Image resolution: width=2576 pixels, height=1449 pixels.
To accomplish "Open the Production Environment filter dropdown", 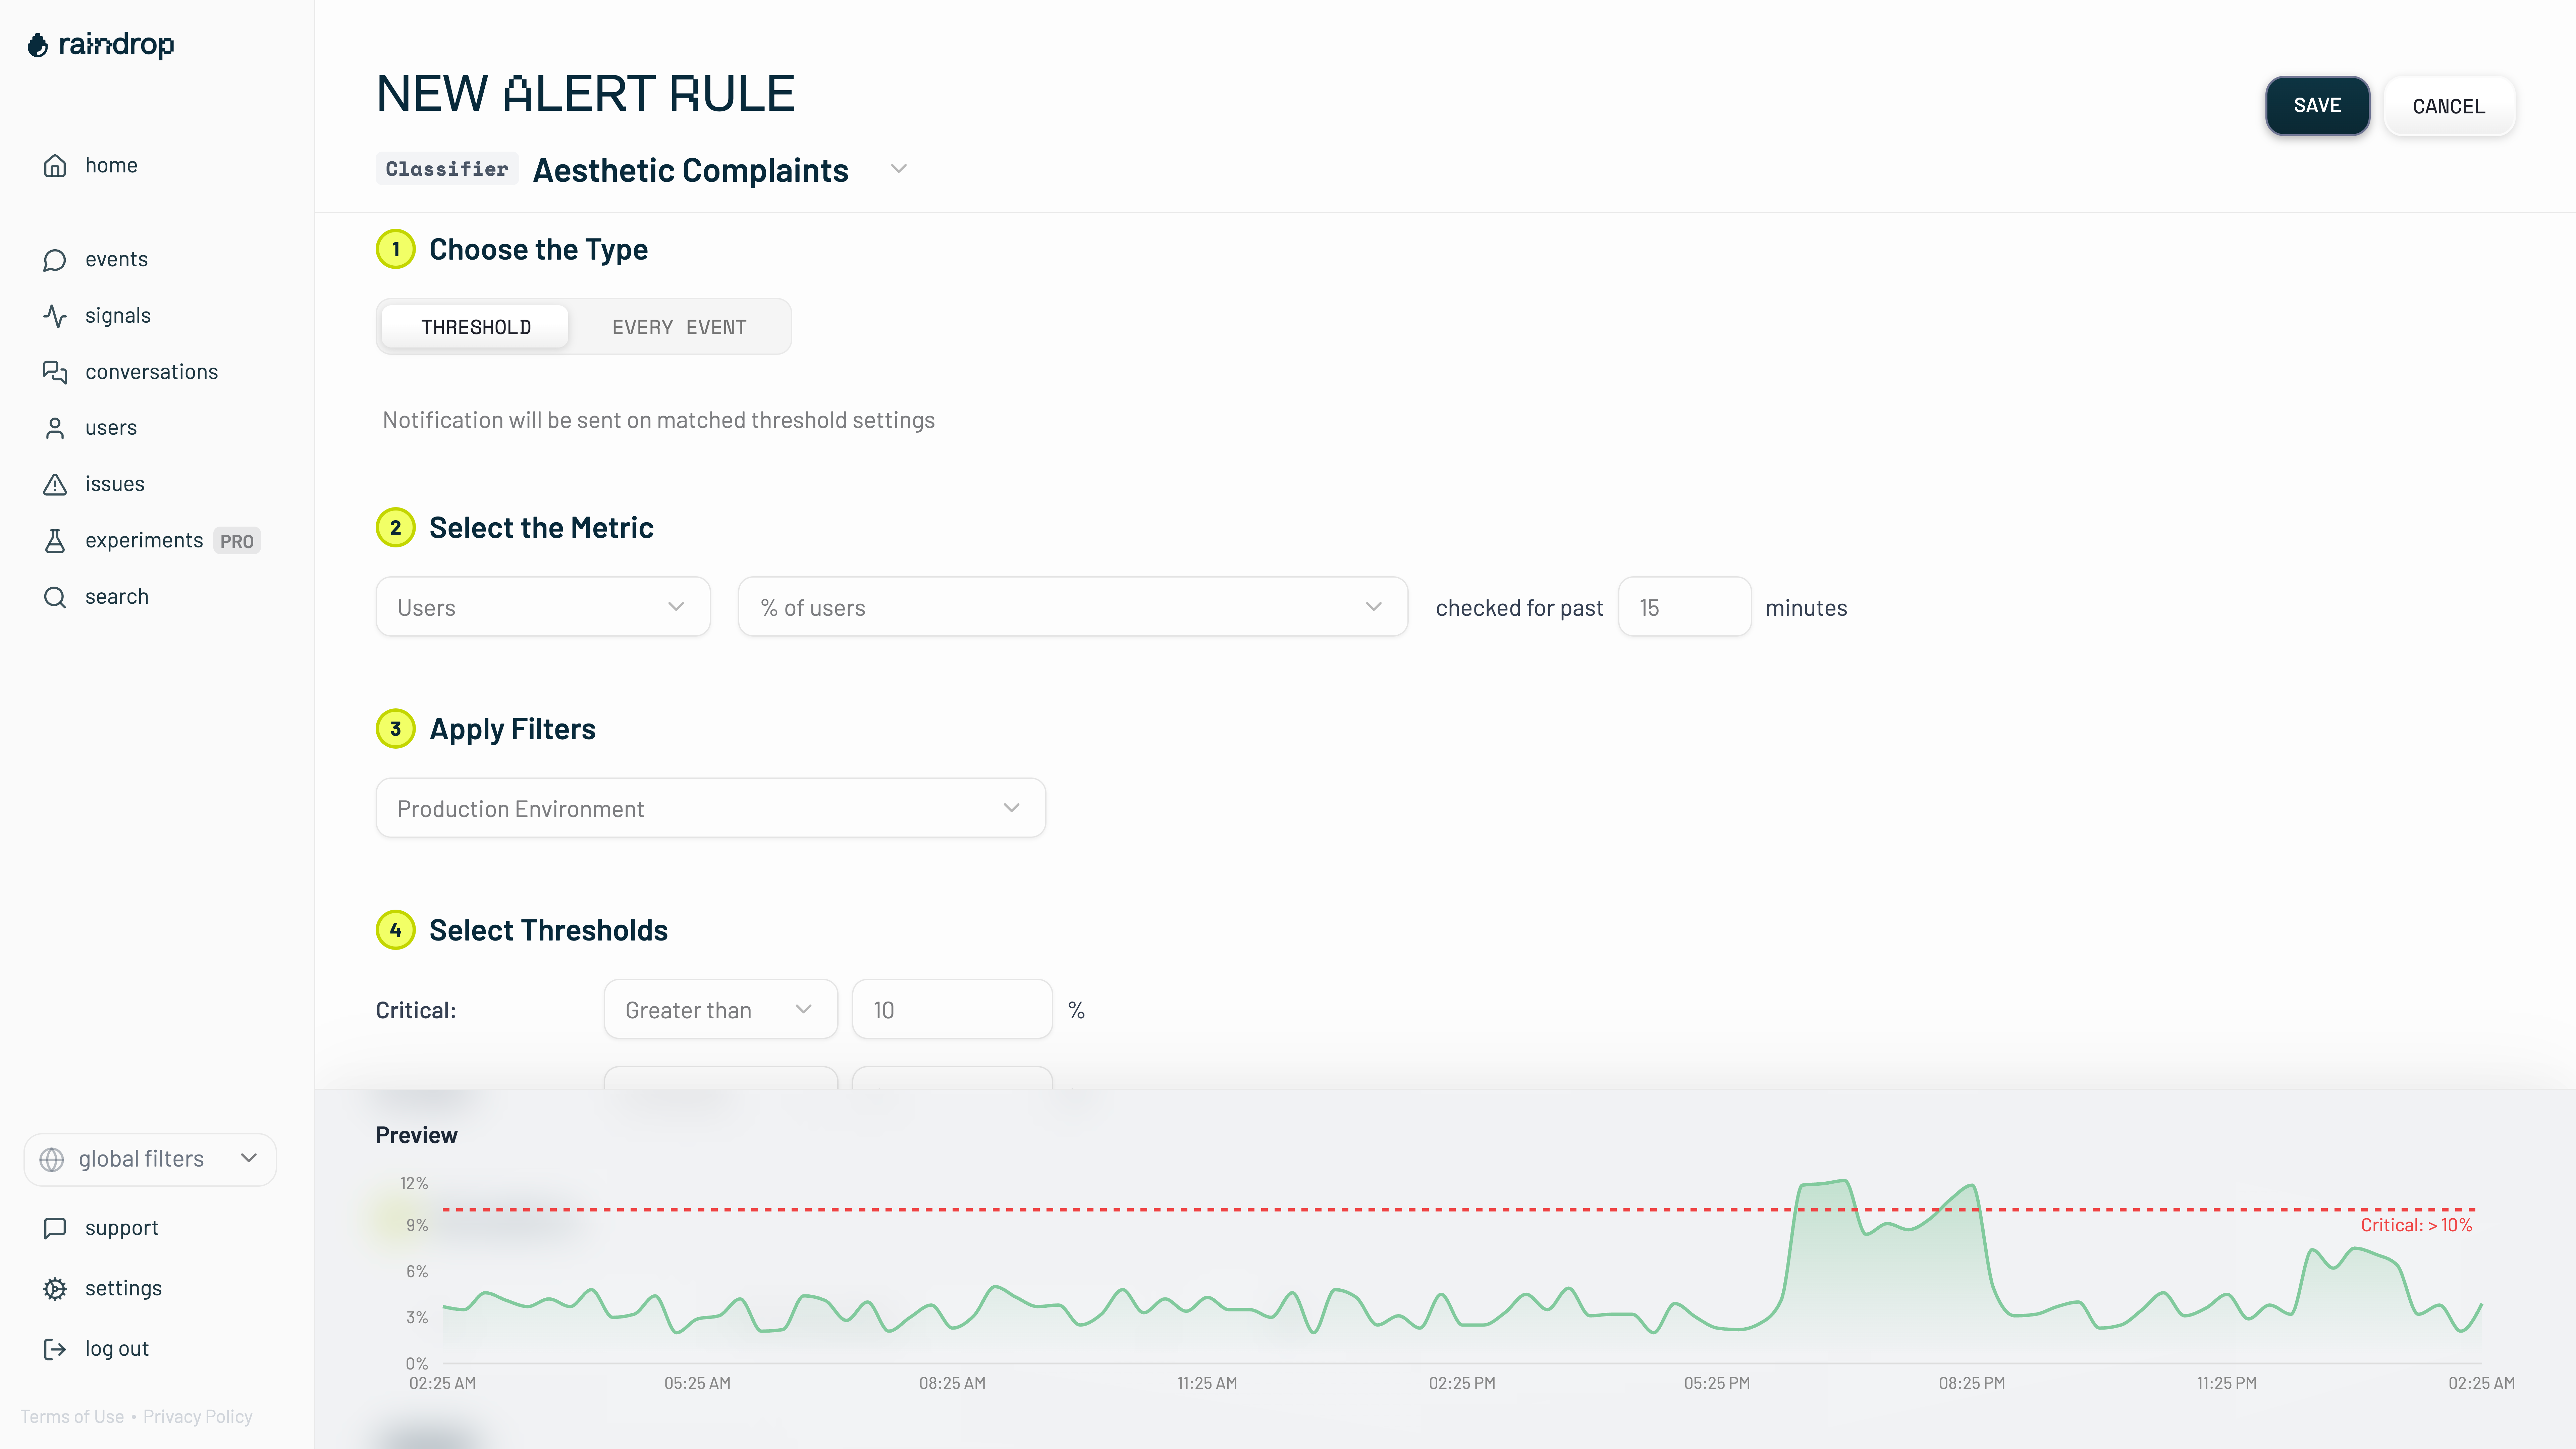I will (710, 808).
